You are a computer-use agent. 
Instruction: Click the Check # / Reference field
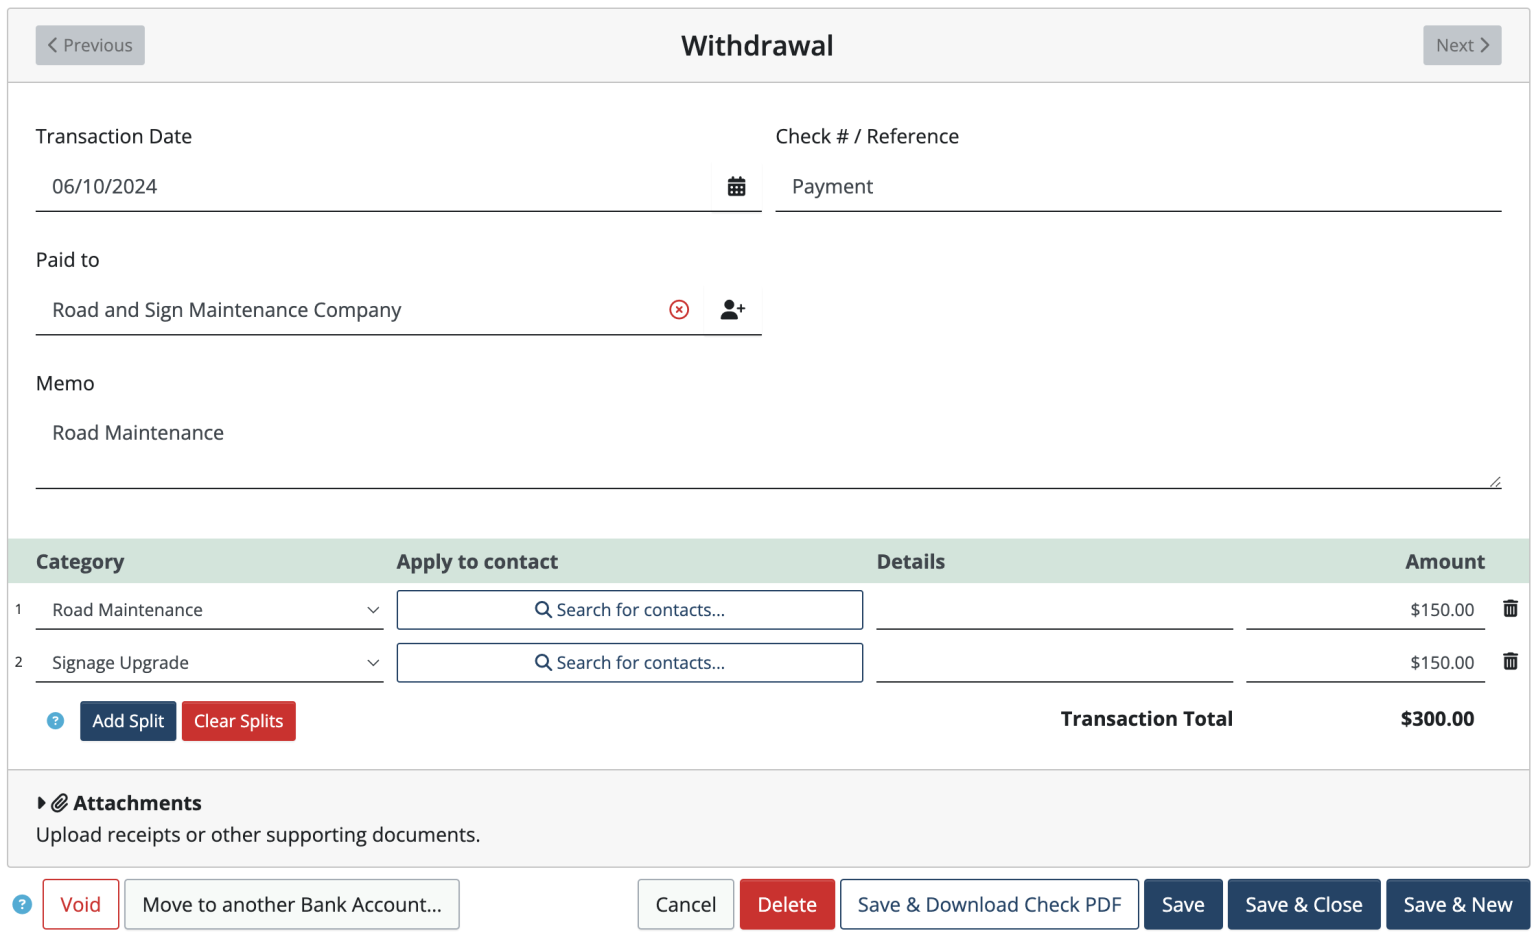(x=1138, y=187)
